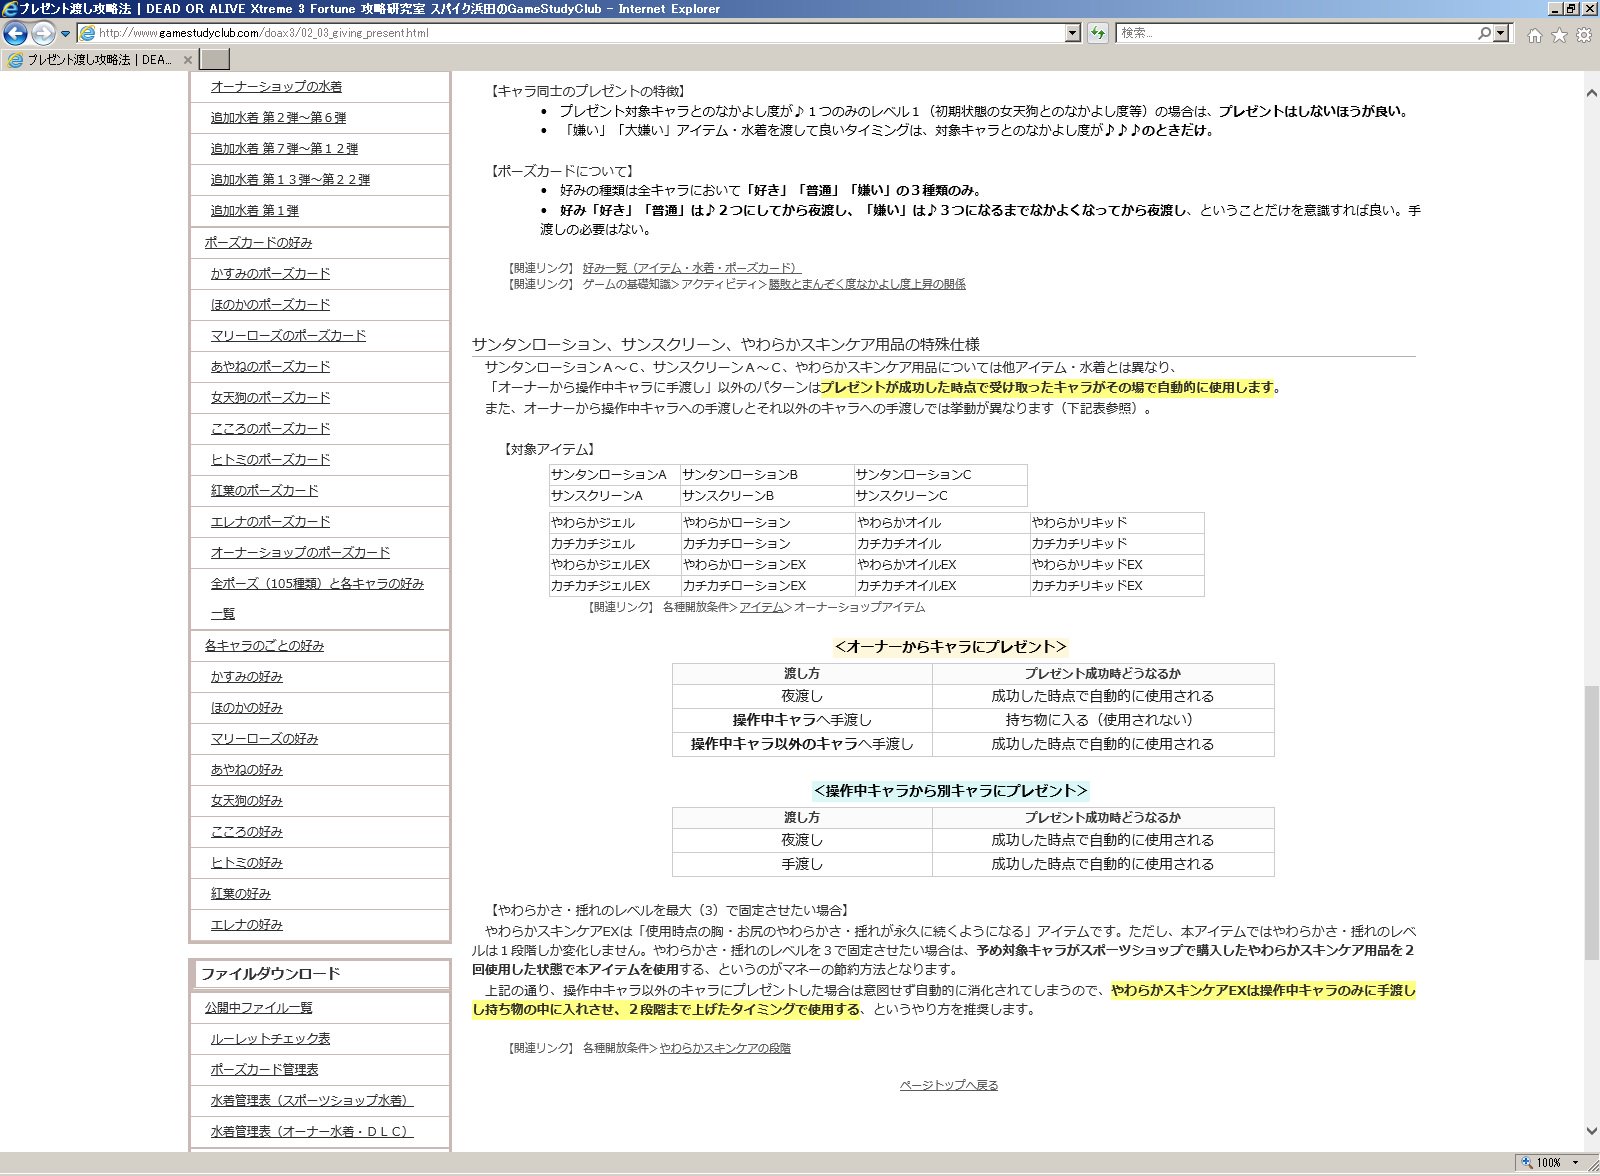Open 水着管理表（スポーツショップ水着） link
The image size is (1600, 1176).
[312, 1101]
